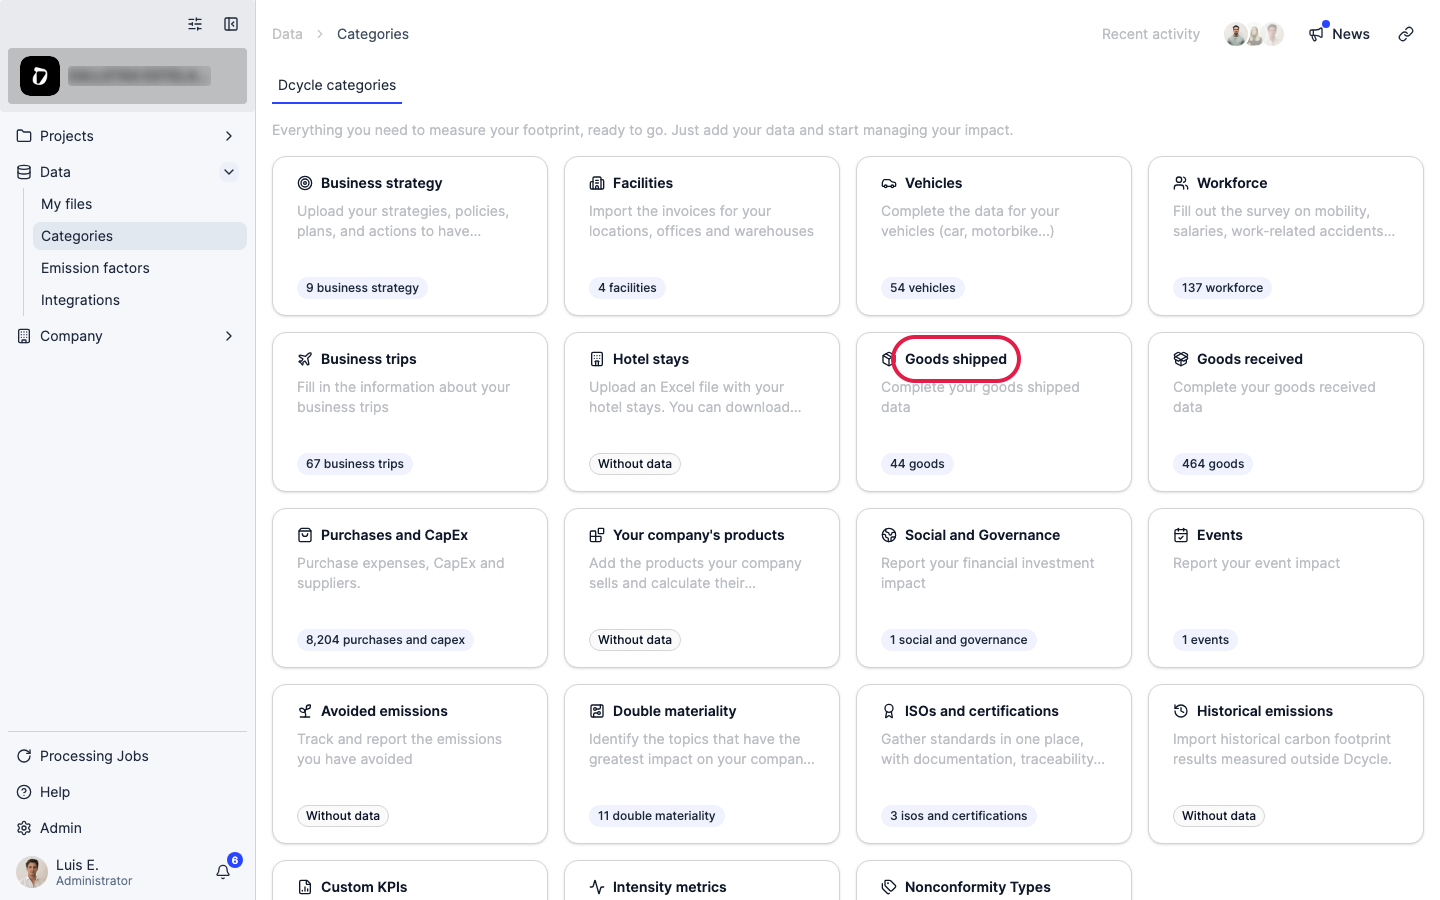
Task: Click the News megaphone icon
Action: pos(1316,34)
